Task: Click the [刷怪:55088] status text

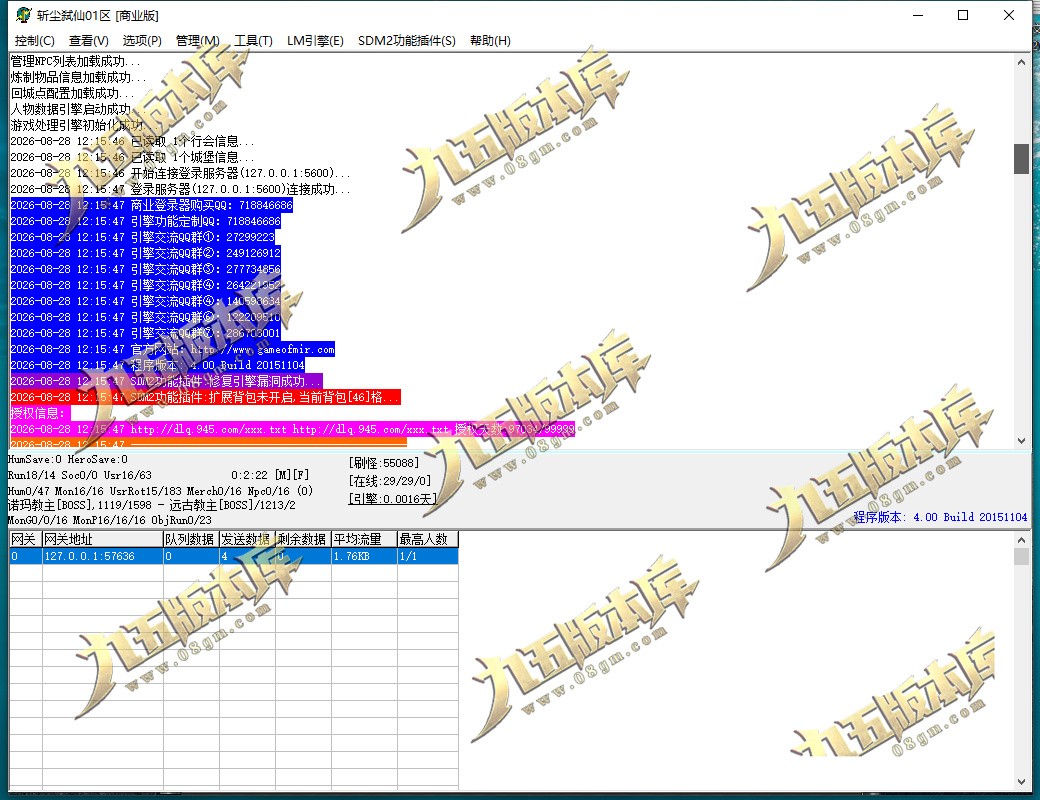Action: (x=384, y=463)
